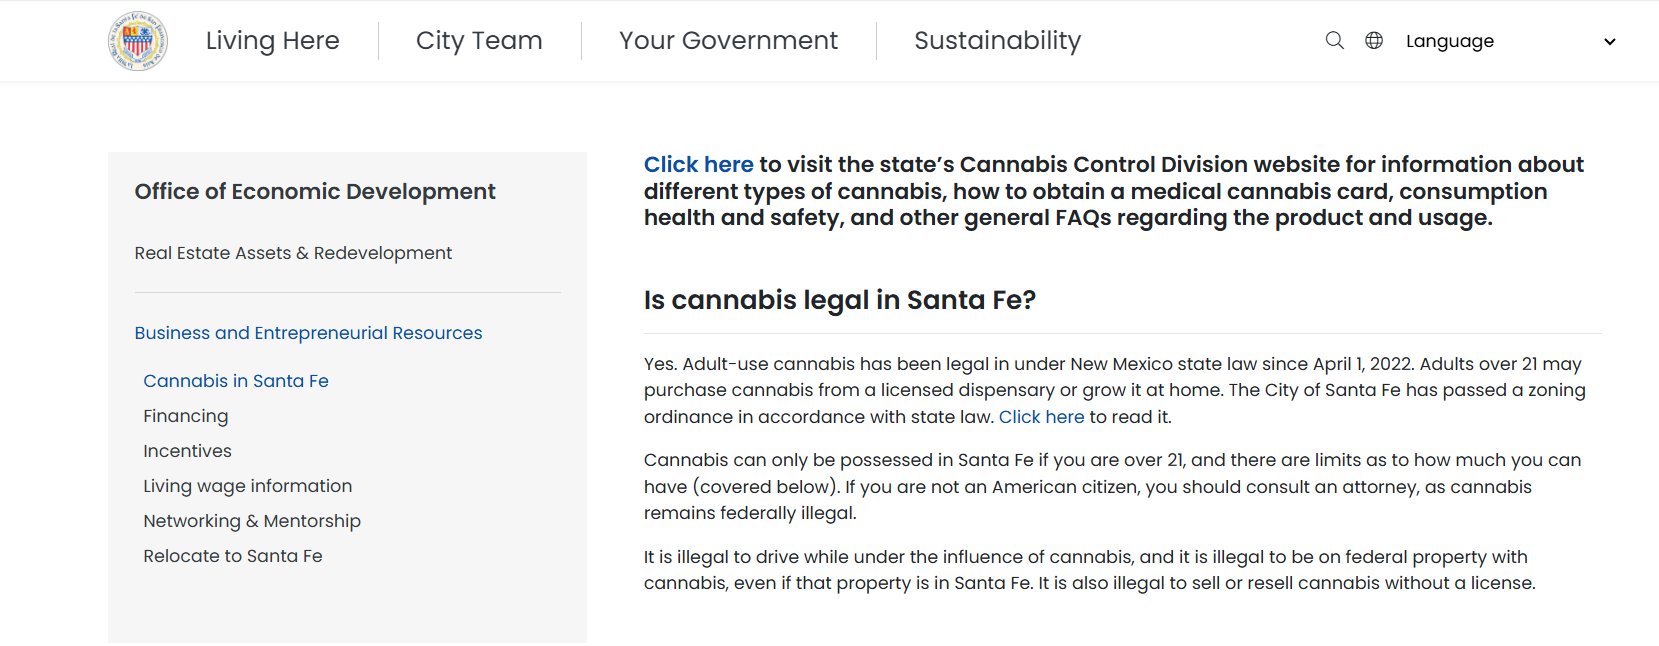Viewport: 1659px width, 646px height.
Task: Click the globe language icon
Action: pyautogui.click(x=1374, y=41)
